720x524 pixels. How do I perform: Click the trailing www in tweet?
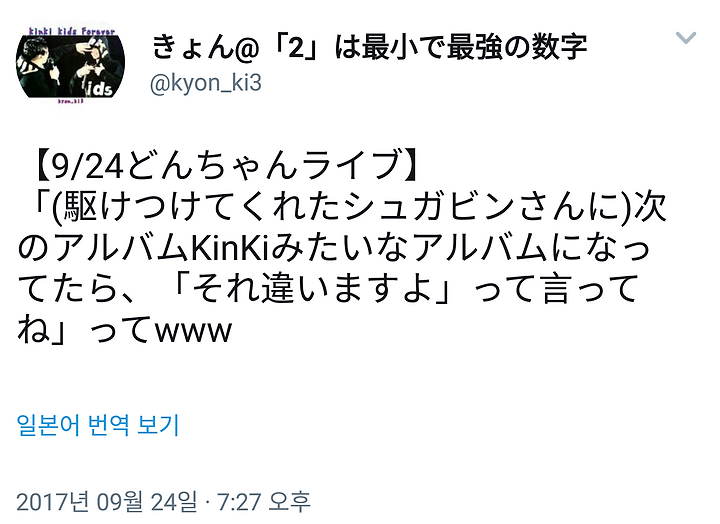click(193, 332)
